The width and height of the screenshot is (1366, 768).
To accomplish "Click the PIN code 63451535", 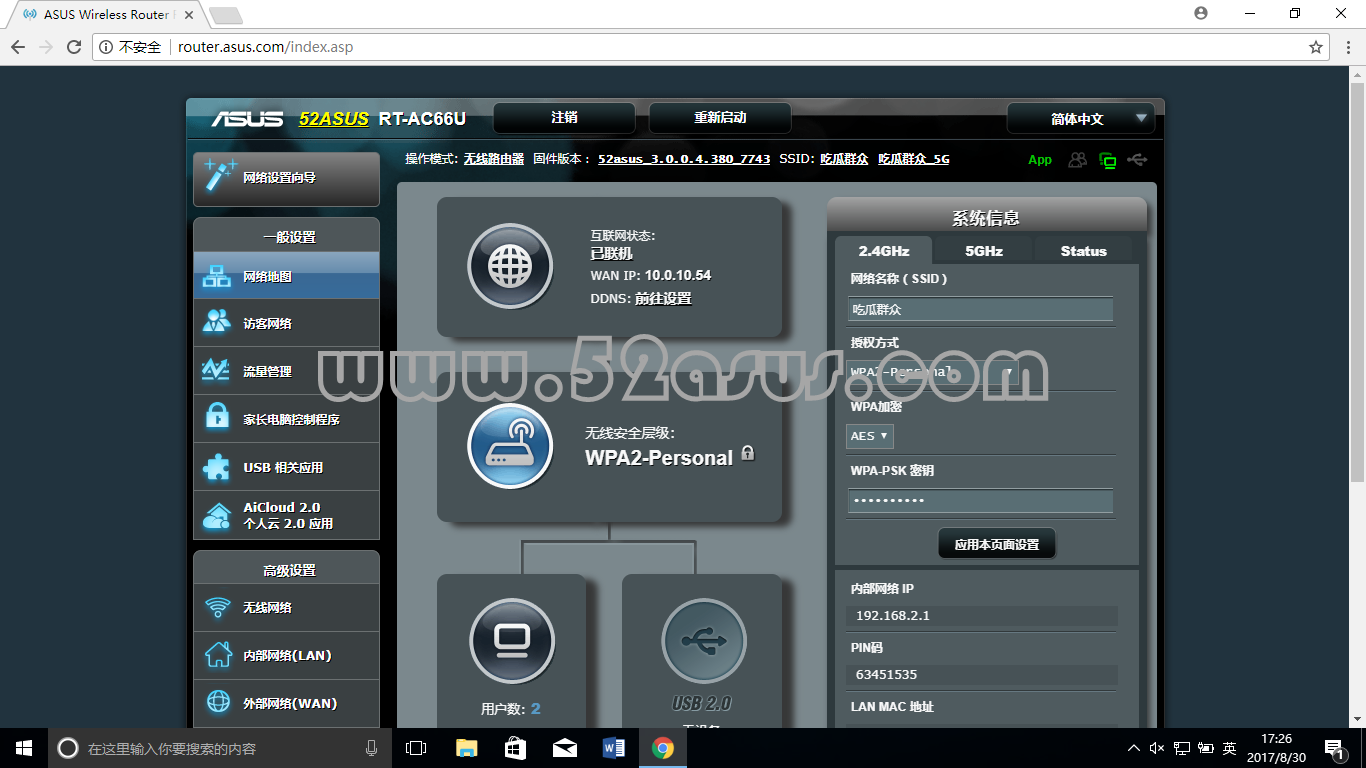I will point(886,674).
